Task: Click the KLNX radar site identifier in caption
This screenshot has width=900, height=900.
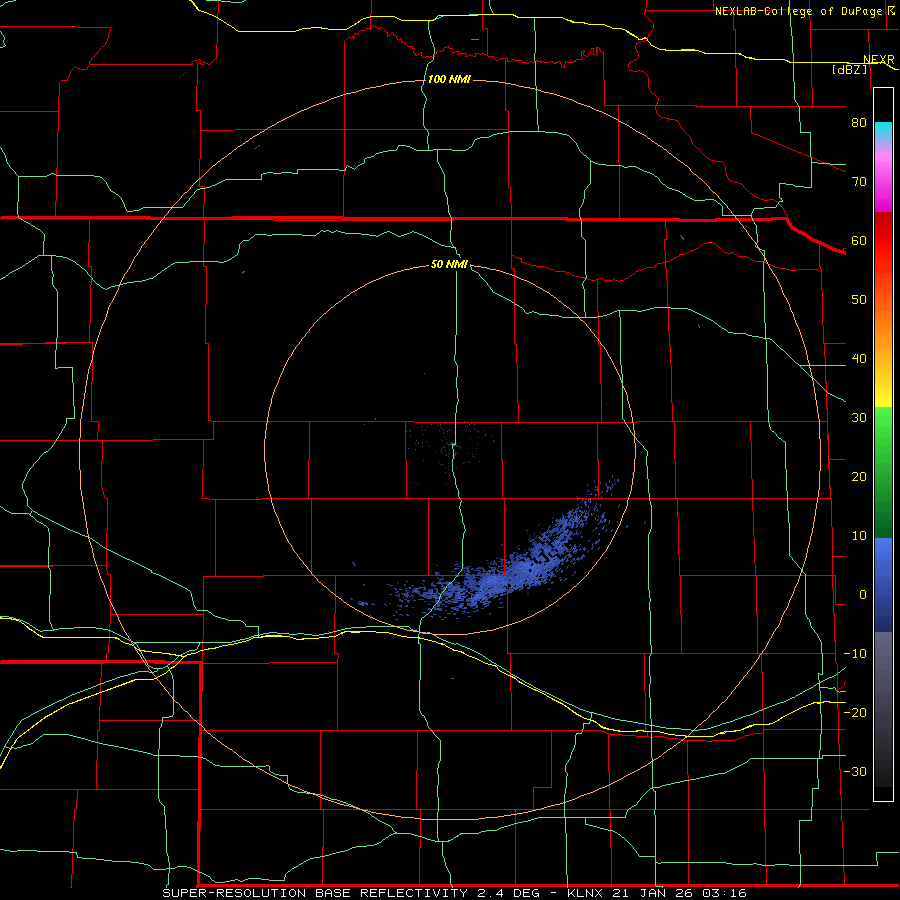Action: (584, 893)
